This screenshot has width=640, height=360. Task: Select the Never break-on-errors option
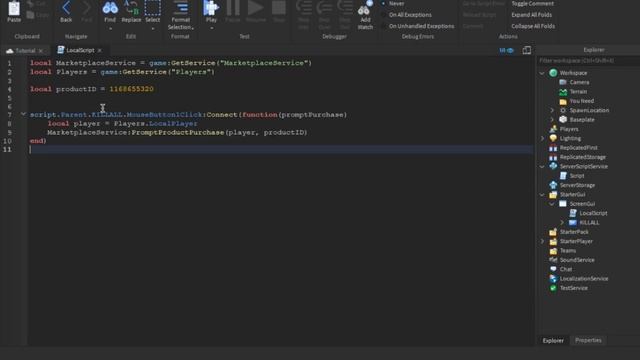click(393, 3)
